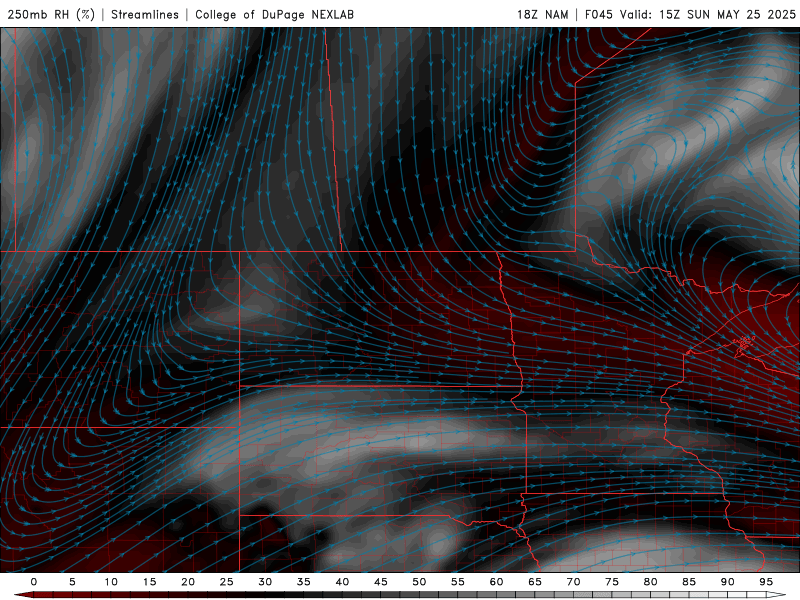Click the 85 tick label on the color scale

tap(689, 582)
